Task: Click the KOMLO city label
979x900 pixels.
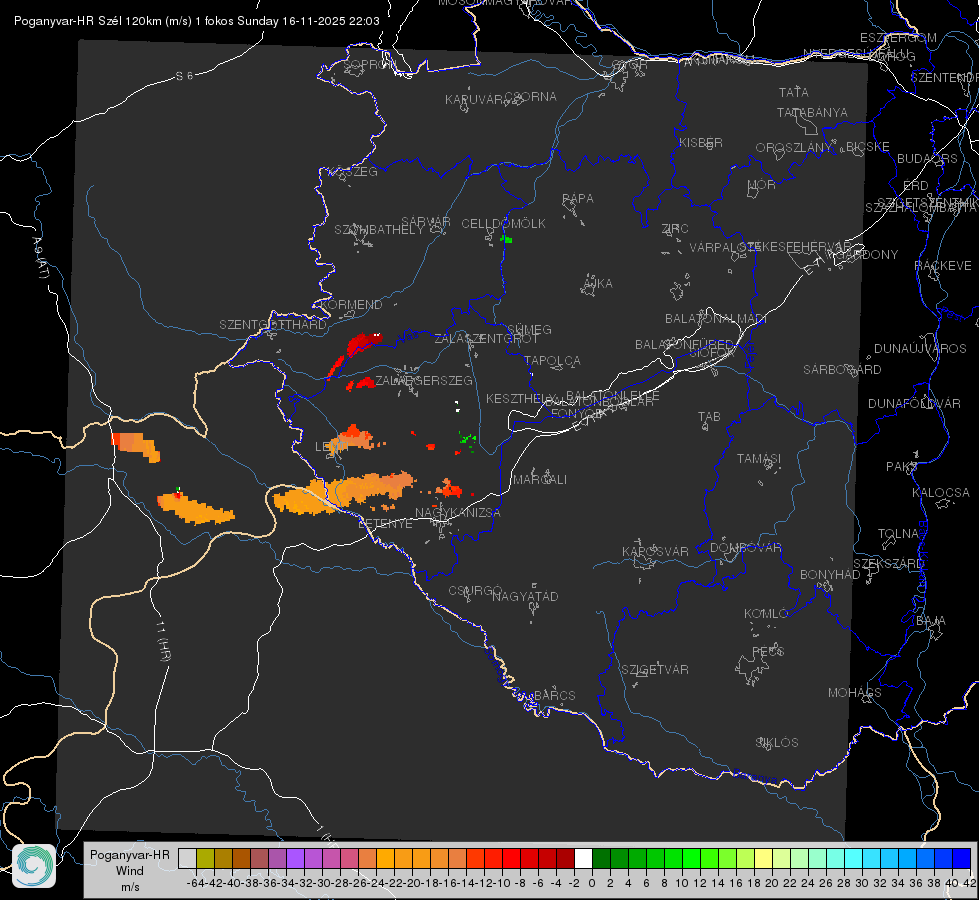Action: click(x=765, y=613)
